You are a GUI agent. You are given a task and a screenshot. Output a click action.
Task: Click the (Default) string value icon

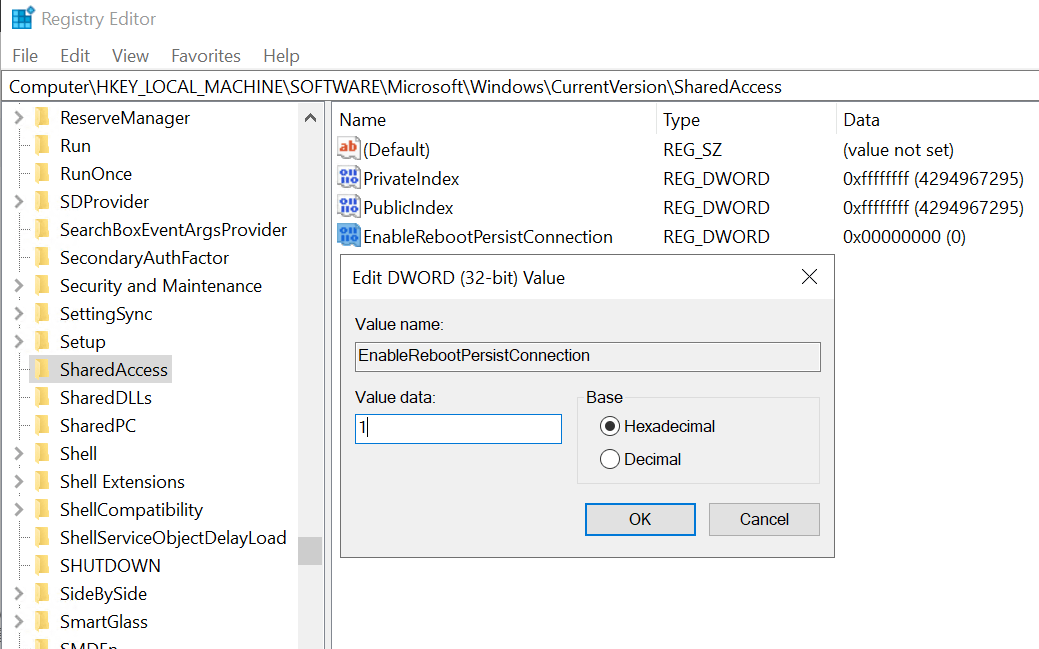[x=349, y=148]
